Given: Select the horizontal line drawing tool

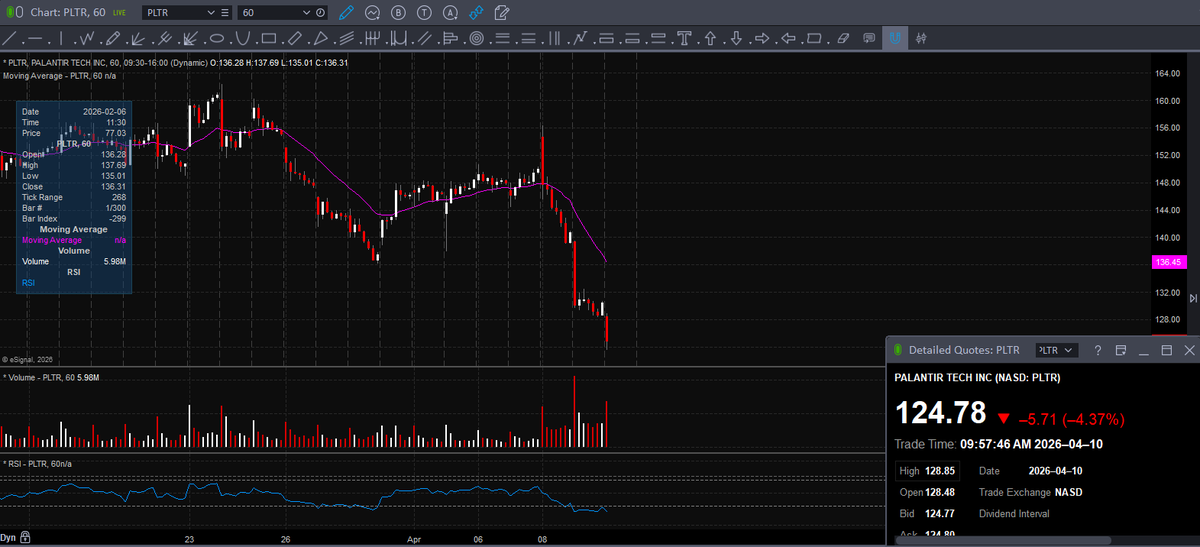Looking at the screenshot, I should click(x=35, y=38).
